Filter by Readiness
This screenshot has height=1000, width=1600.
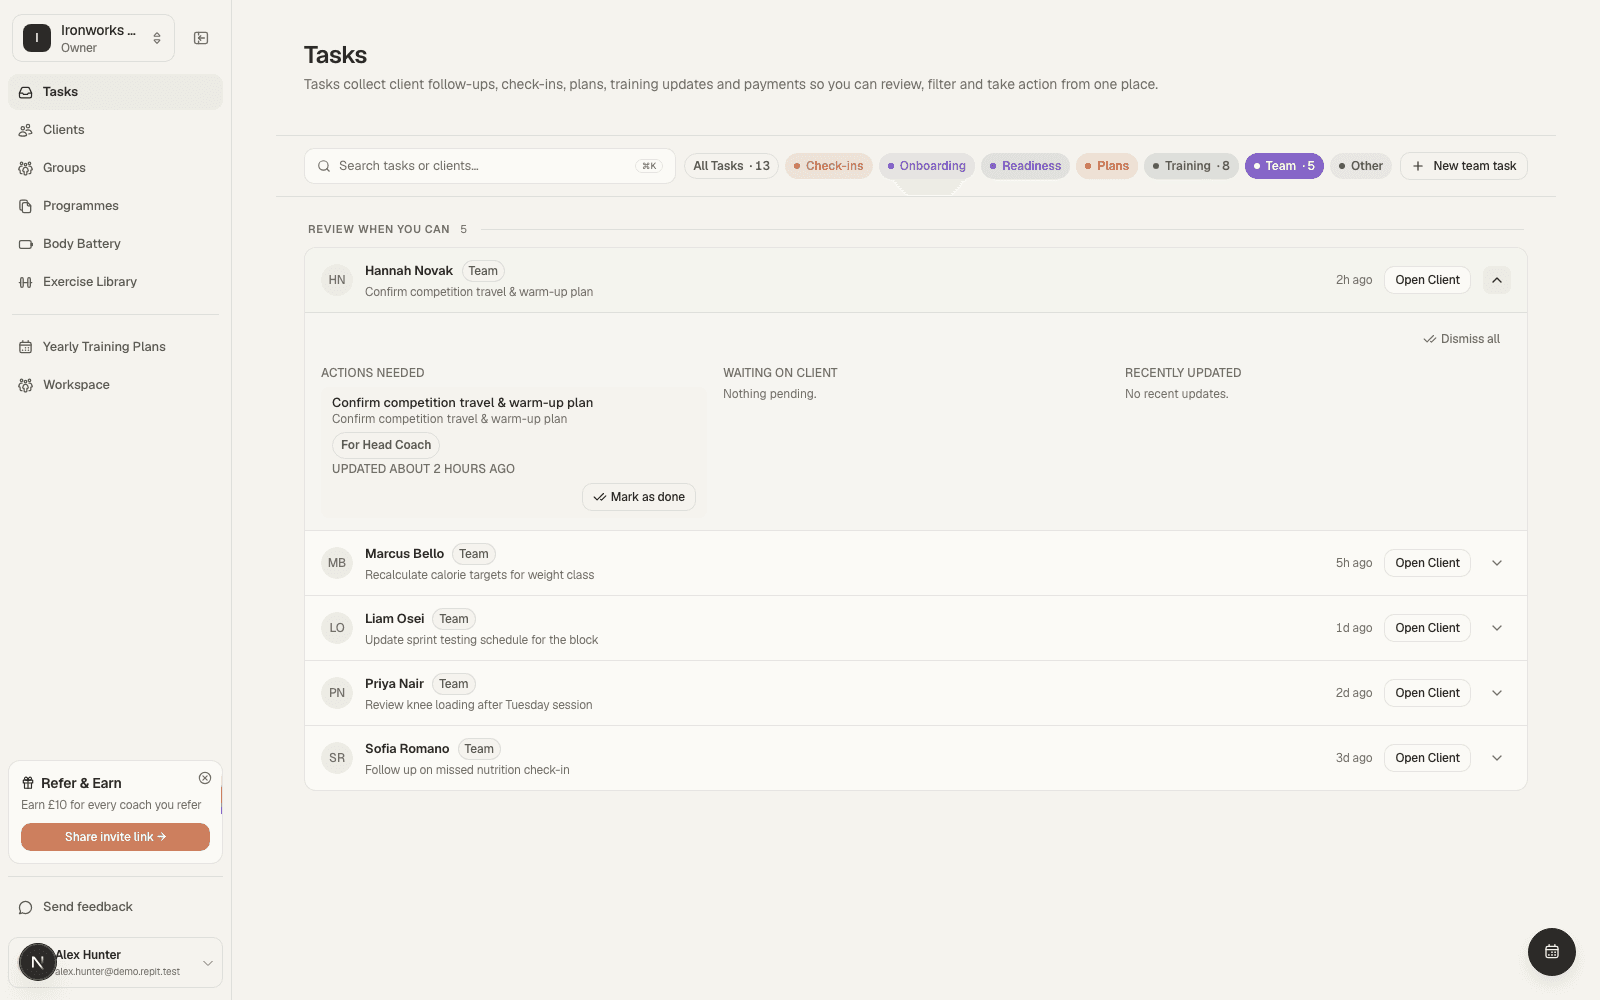1025,166
